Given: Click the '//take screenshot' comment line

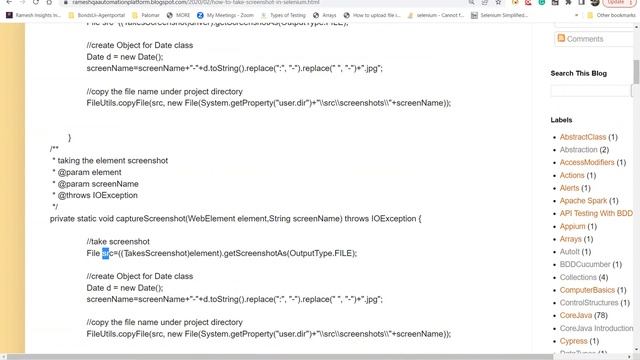Looking at the screenshot, I should 118,242.
